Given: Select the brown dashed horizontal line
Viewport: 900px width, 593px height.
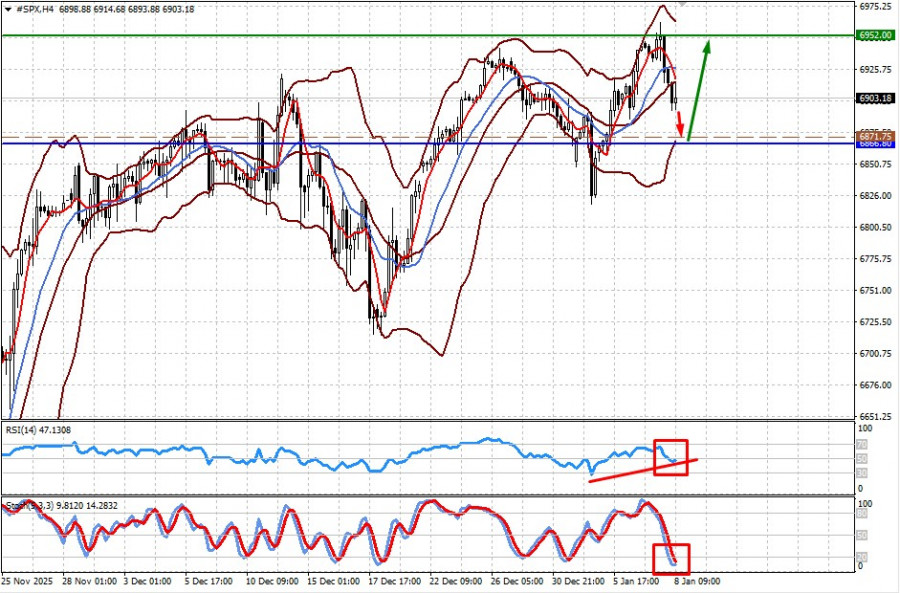Looking at the screenshot, I should pyautogui.click(x=400, y=136).
